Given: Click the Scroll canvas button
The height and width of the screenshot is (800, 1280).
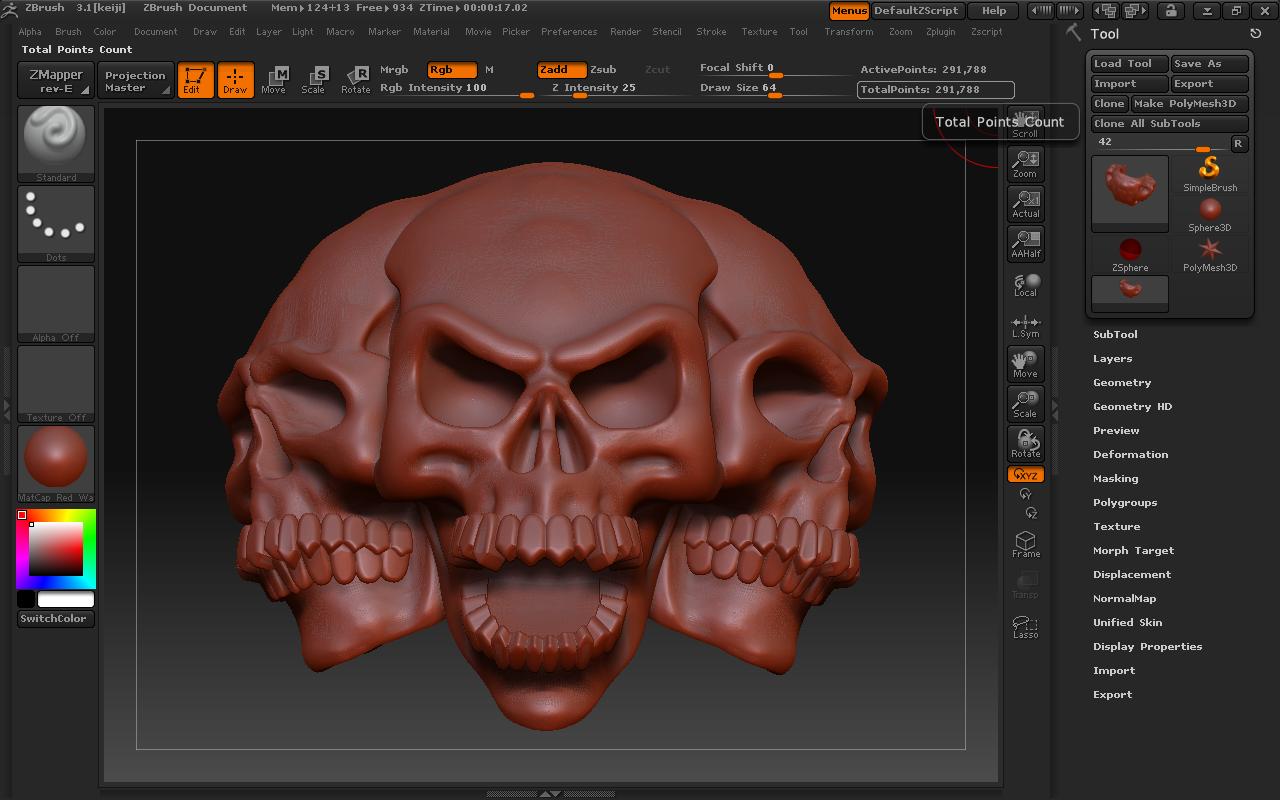Looking at the screenshot, I should tap(1025, 123).
